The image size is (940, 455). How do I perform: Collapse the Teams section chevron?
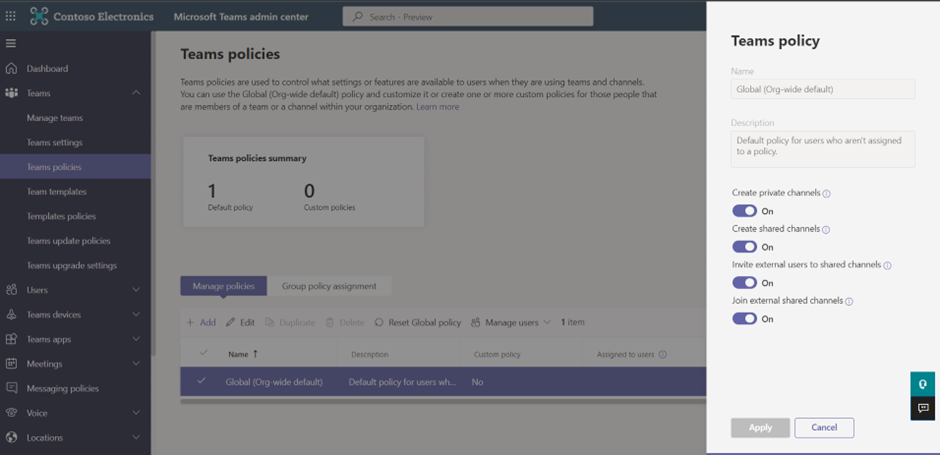click(136, 93)
